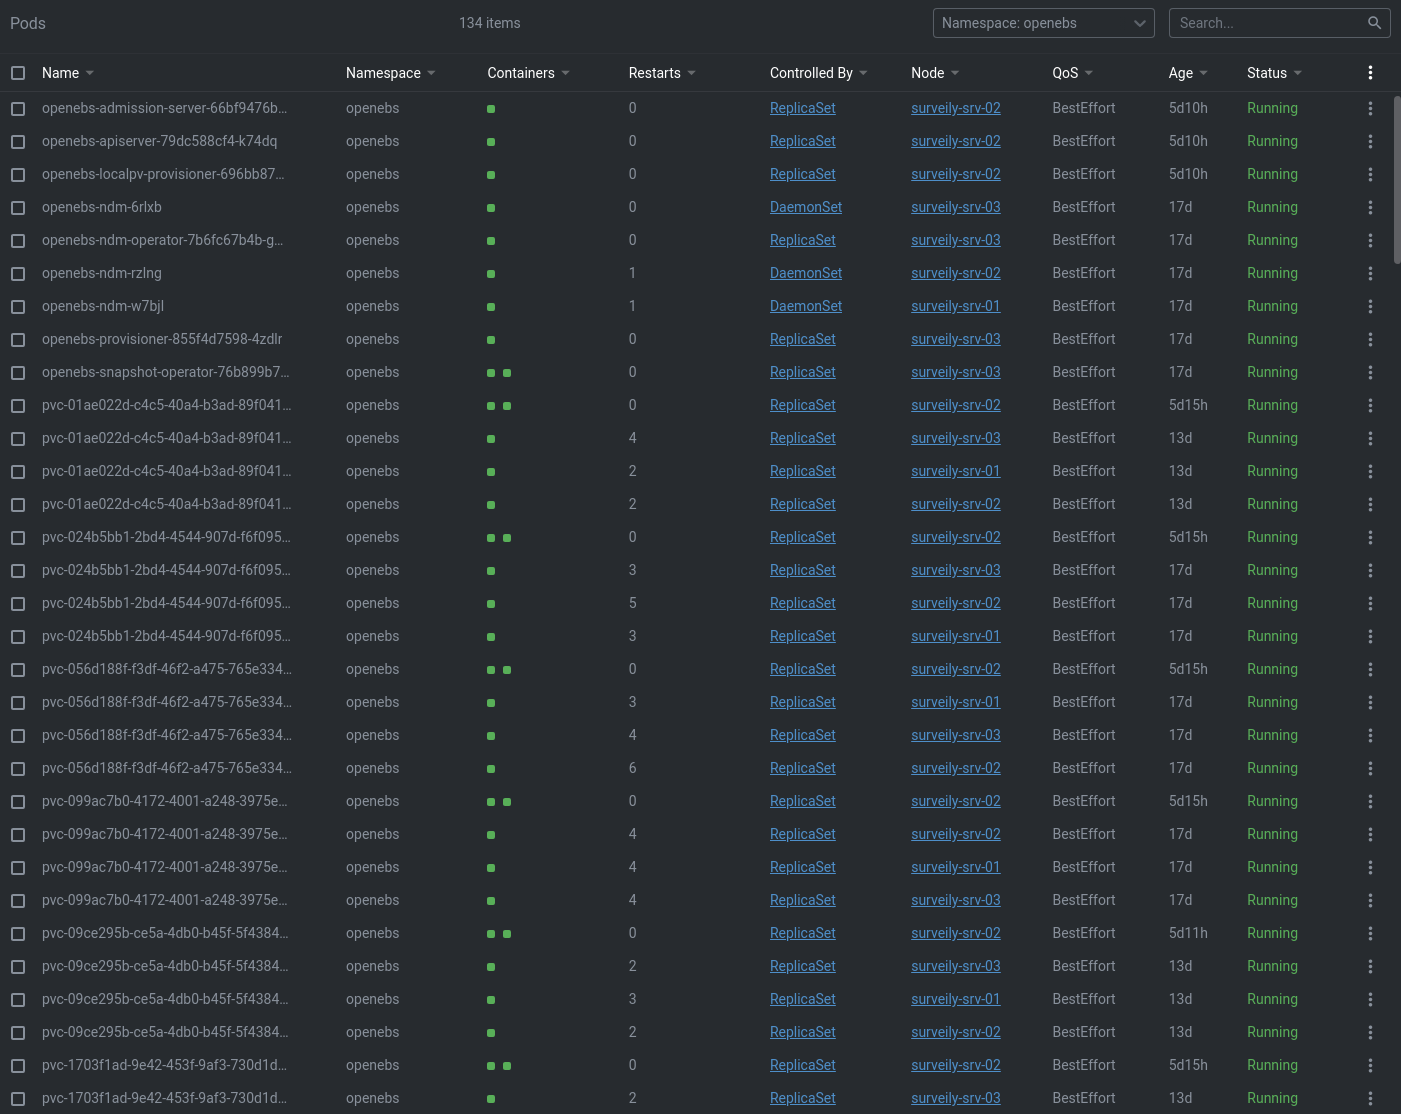1401x1114 pixels.
Task: Open the Restarts column header menu
Action: tap(690, 72)
